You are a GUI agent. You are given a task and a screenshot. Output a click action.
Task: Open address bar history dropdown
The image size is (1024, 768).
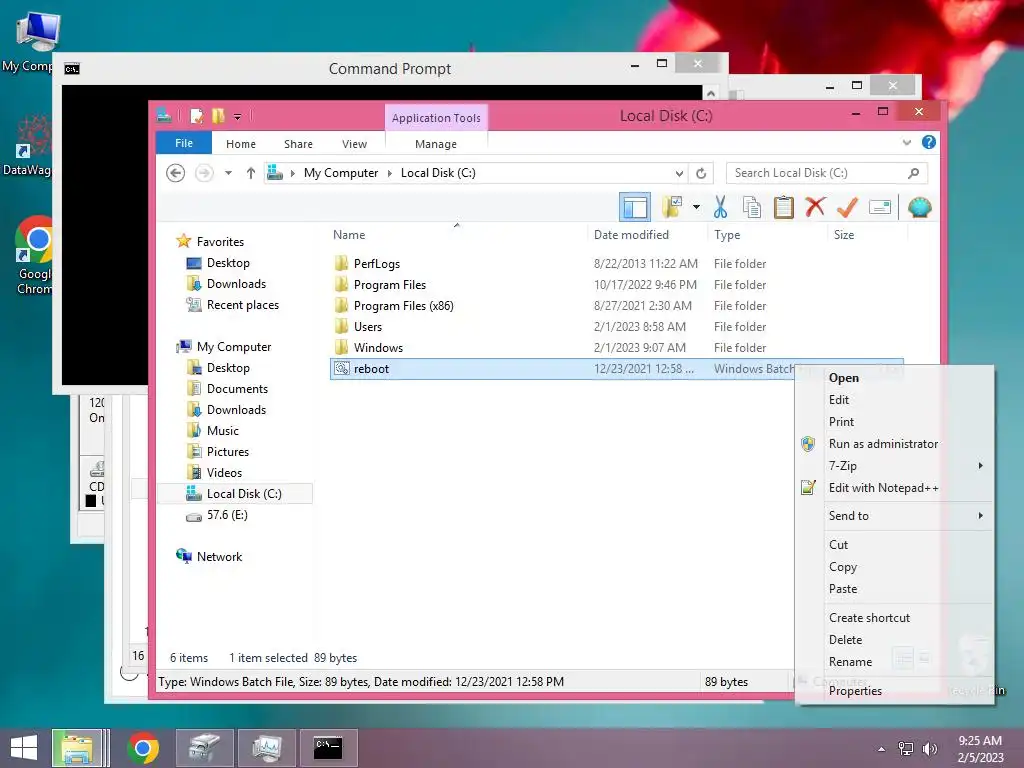(x=679, y=173)
